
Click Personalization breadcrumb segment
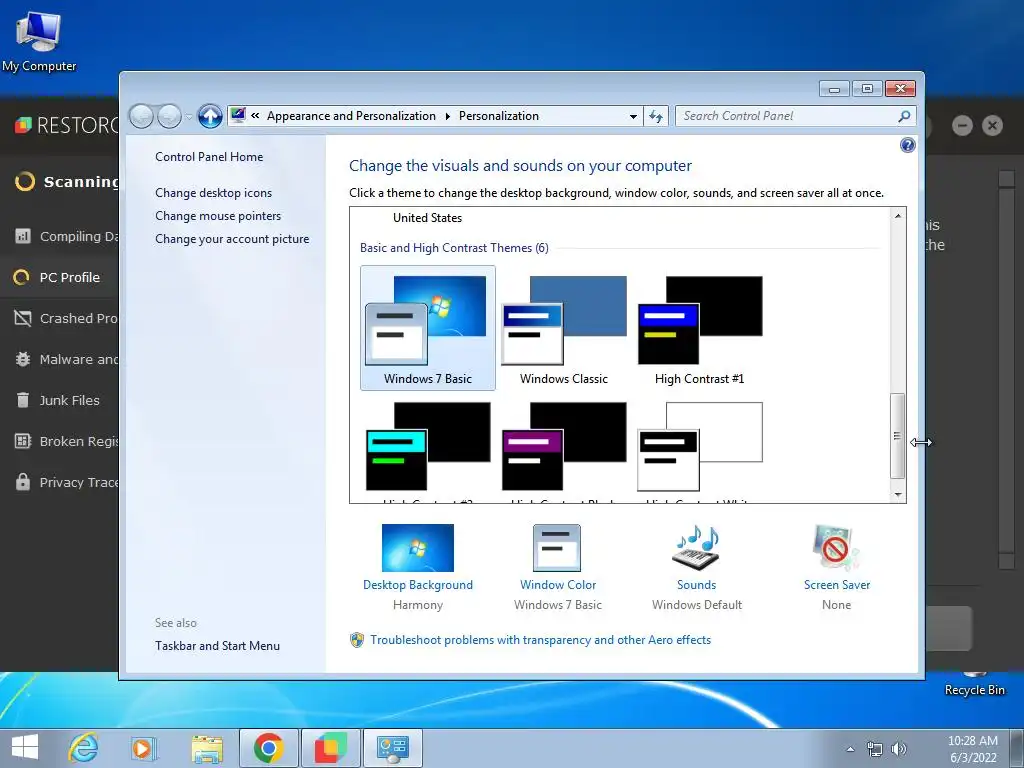point(498,116)
